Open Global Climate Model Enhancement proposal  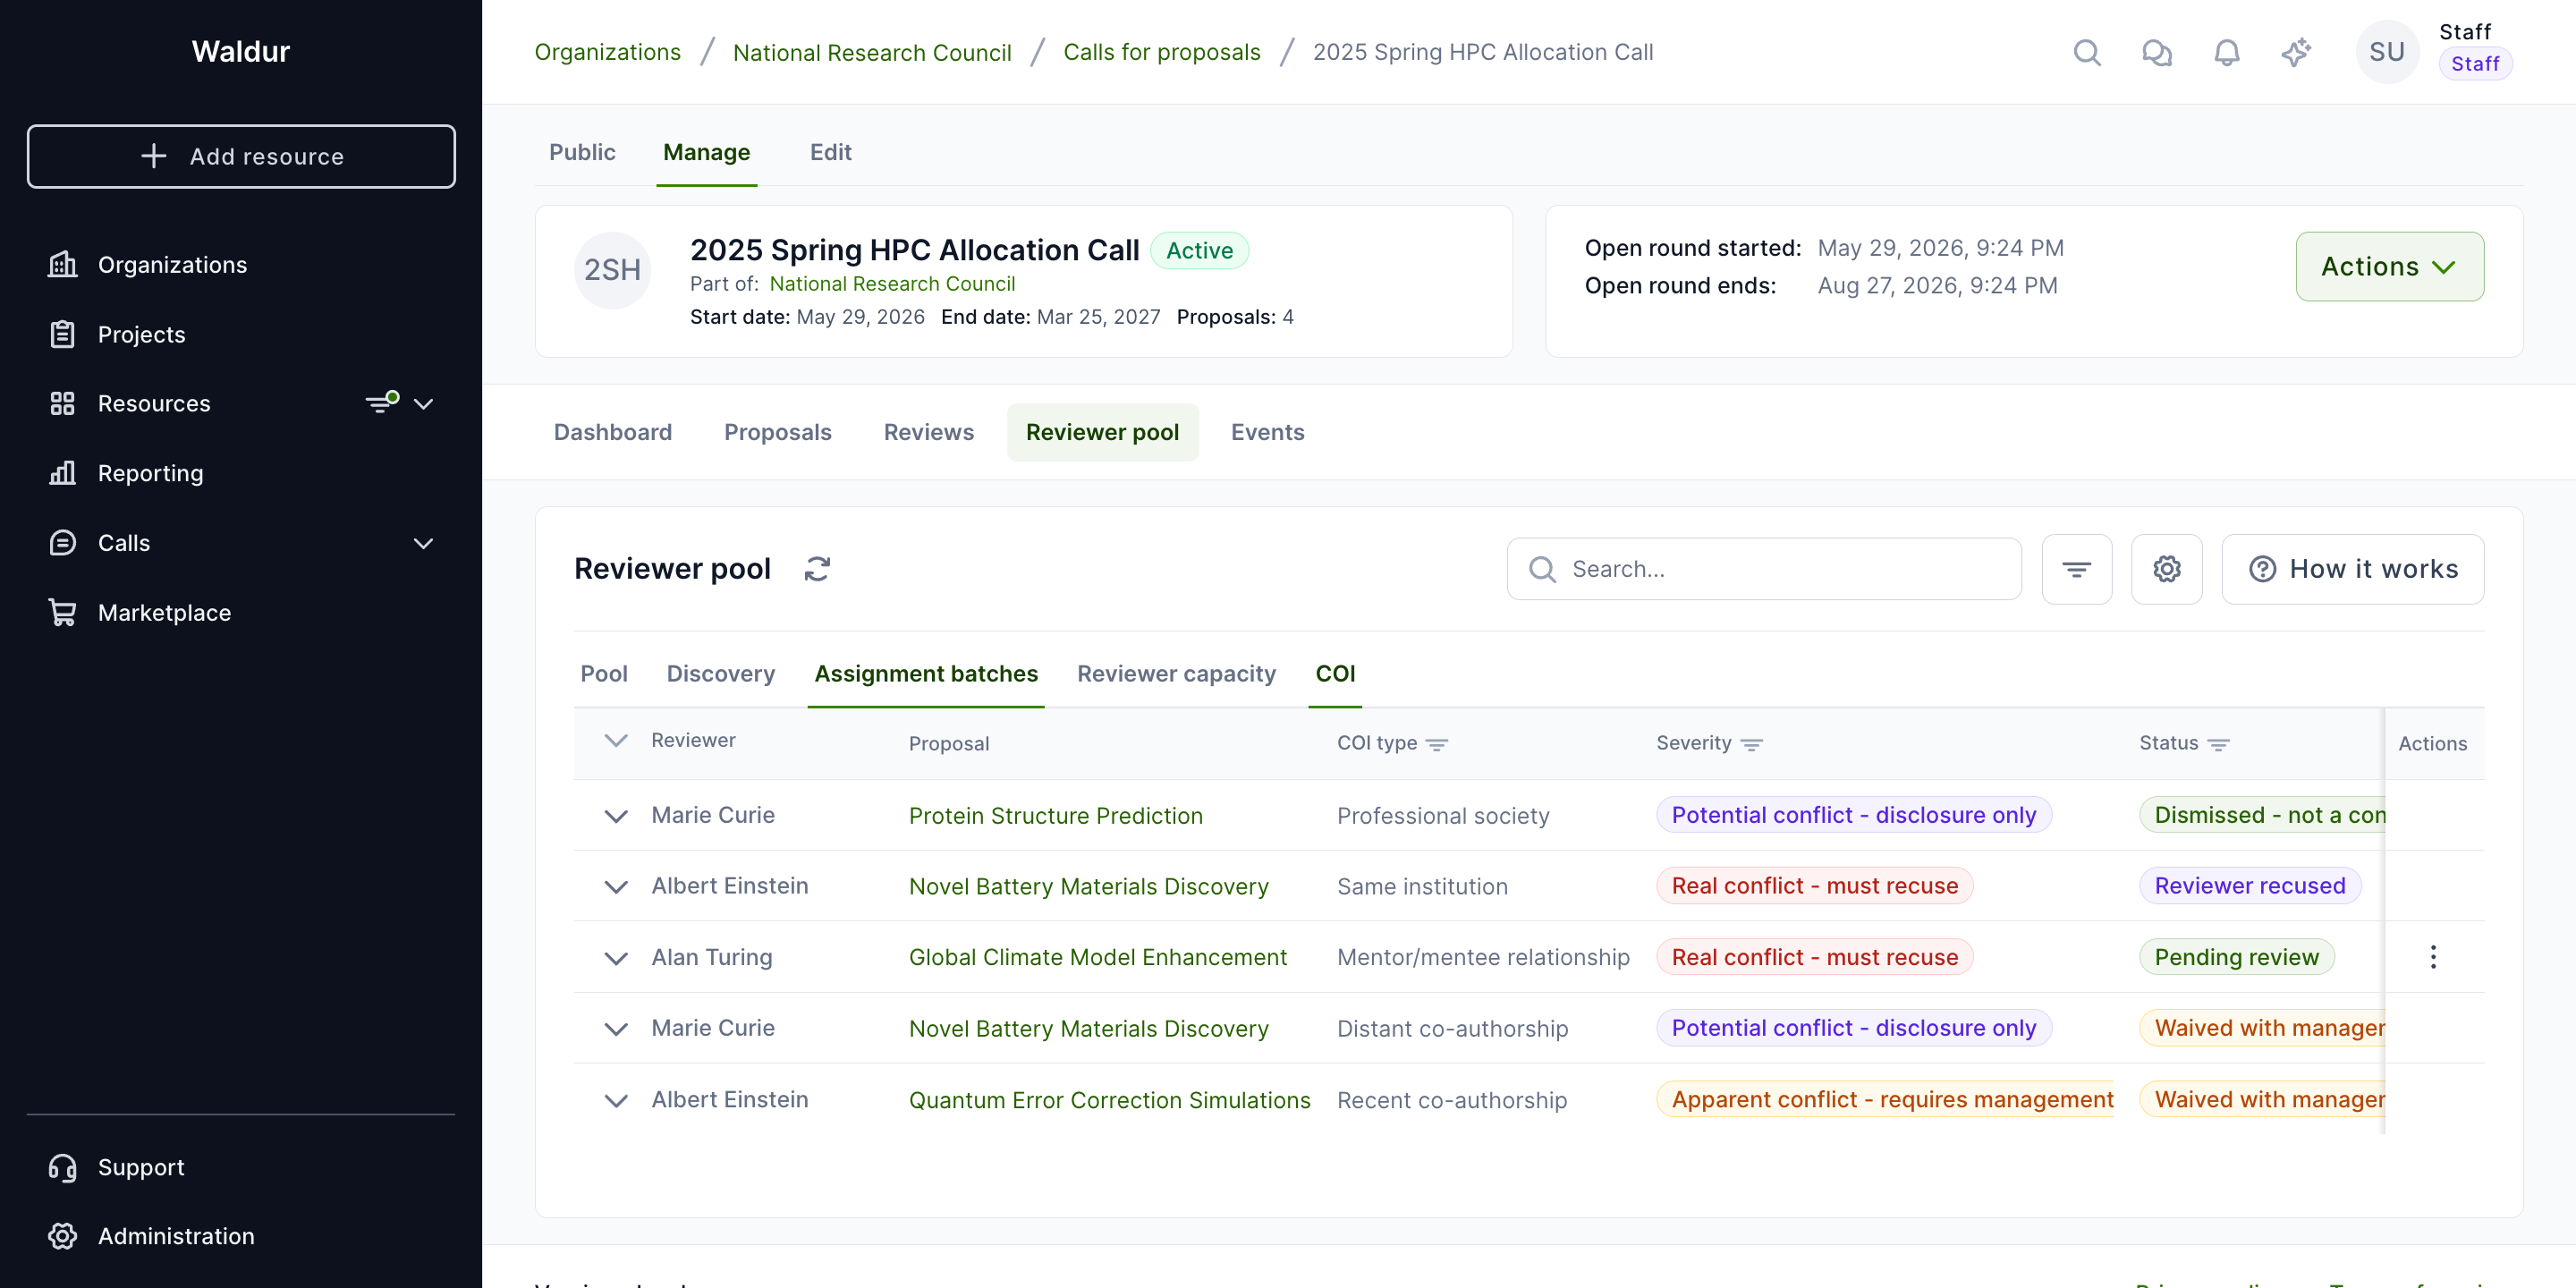coord(1097,957)
